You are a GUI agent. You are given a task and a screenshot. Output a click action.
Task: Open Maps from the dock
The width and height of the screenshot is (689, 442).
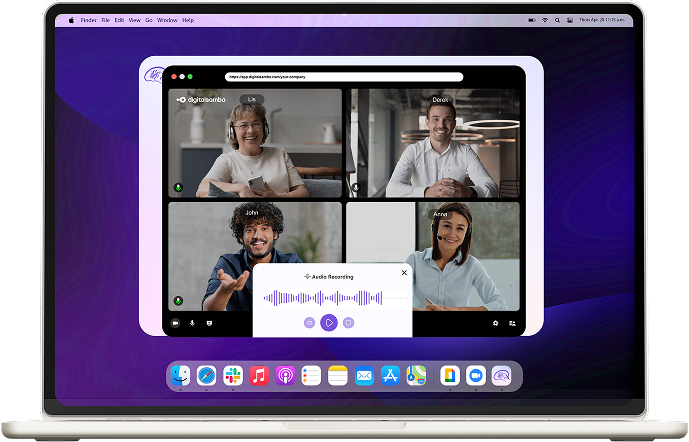[416, 376]
